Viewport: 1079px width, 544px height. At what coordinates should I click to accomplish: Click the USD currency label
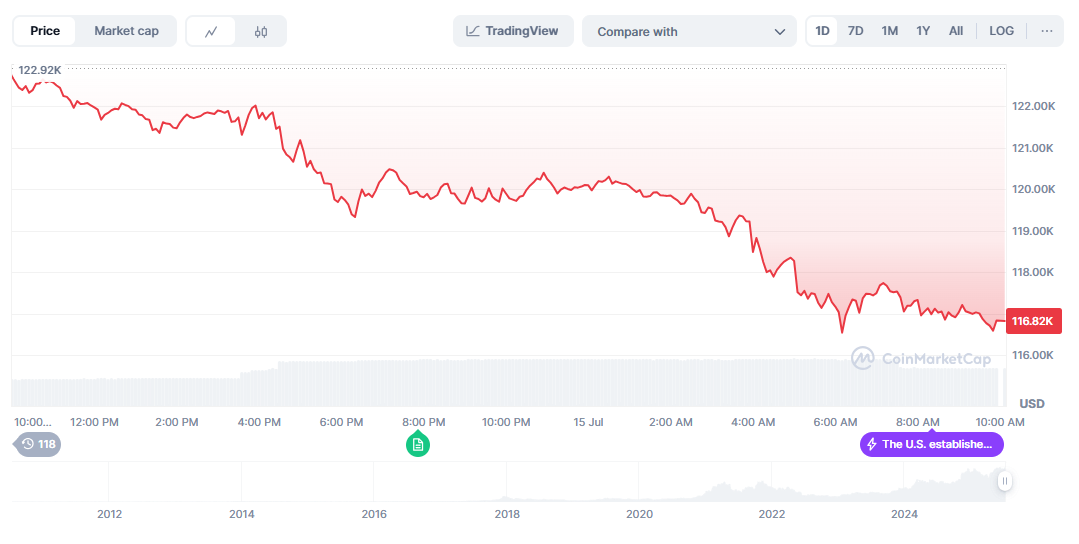(1032, 404)
